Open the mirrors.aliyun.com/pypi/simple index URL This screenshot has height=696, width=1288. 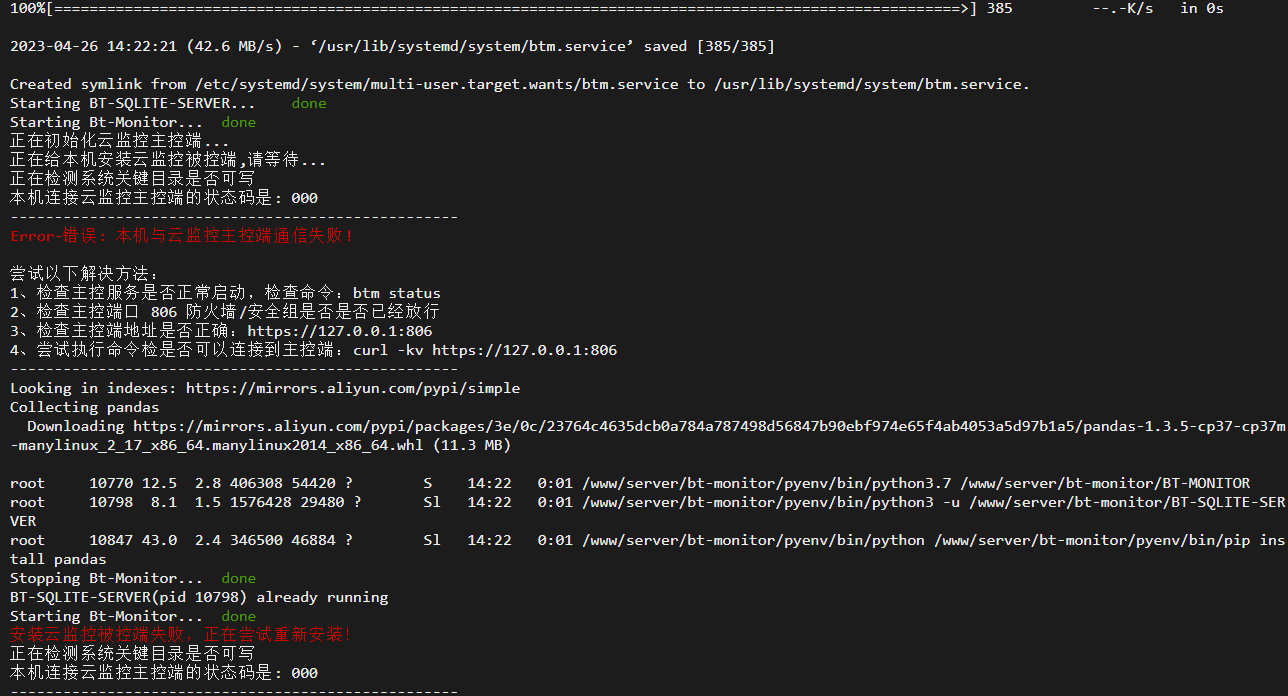pos(353,388)
